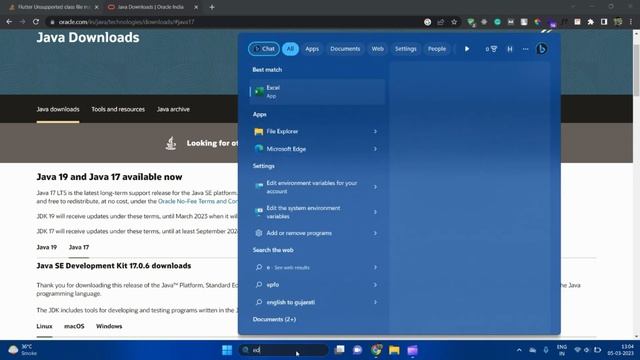Expand chevron for Edit environment variables account

(375, 187)
